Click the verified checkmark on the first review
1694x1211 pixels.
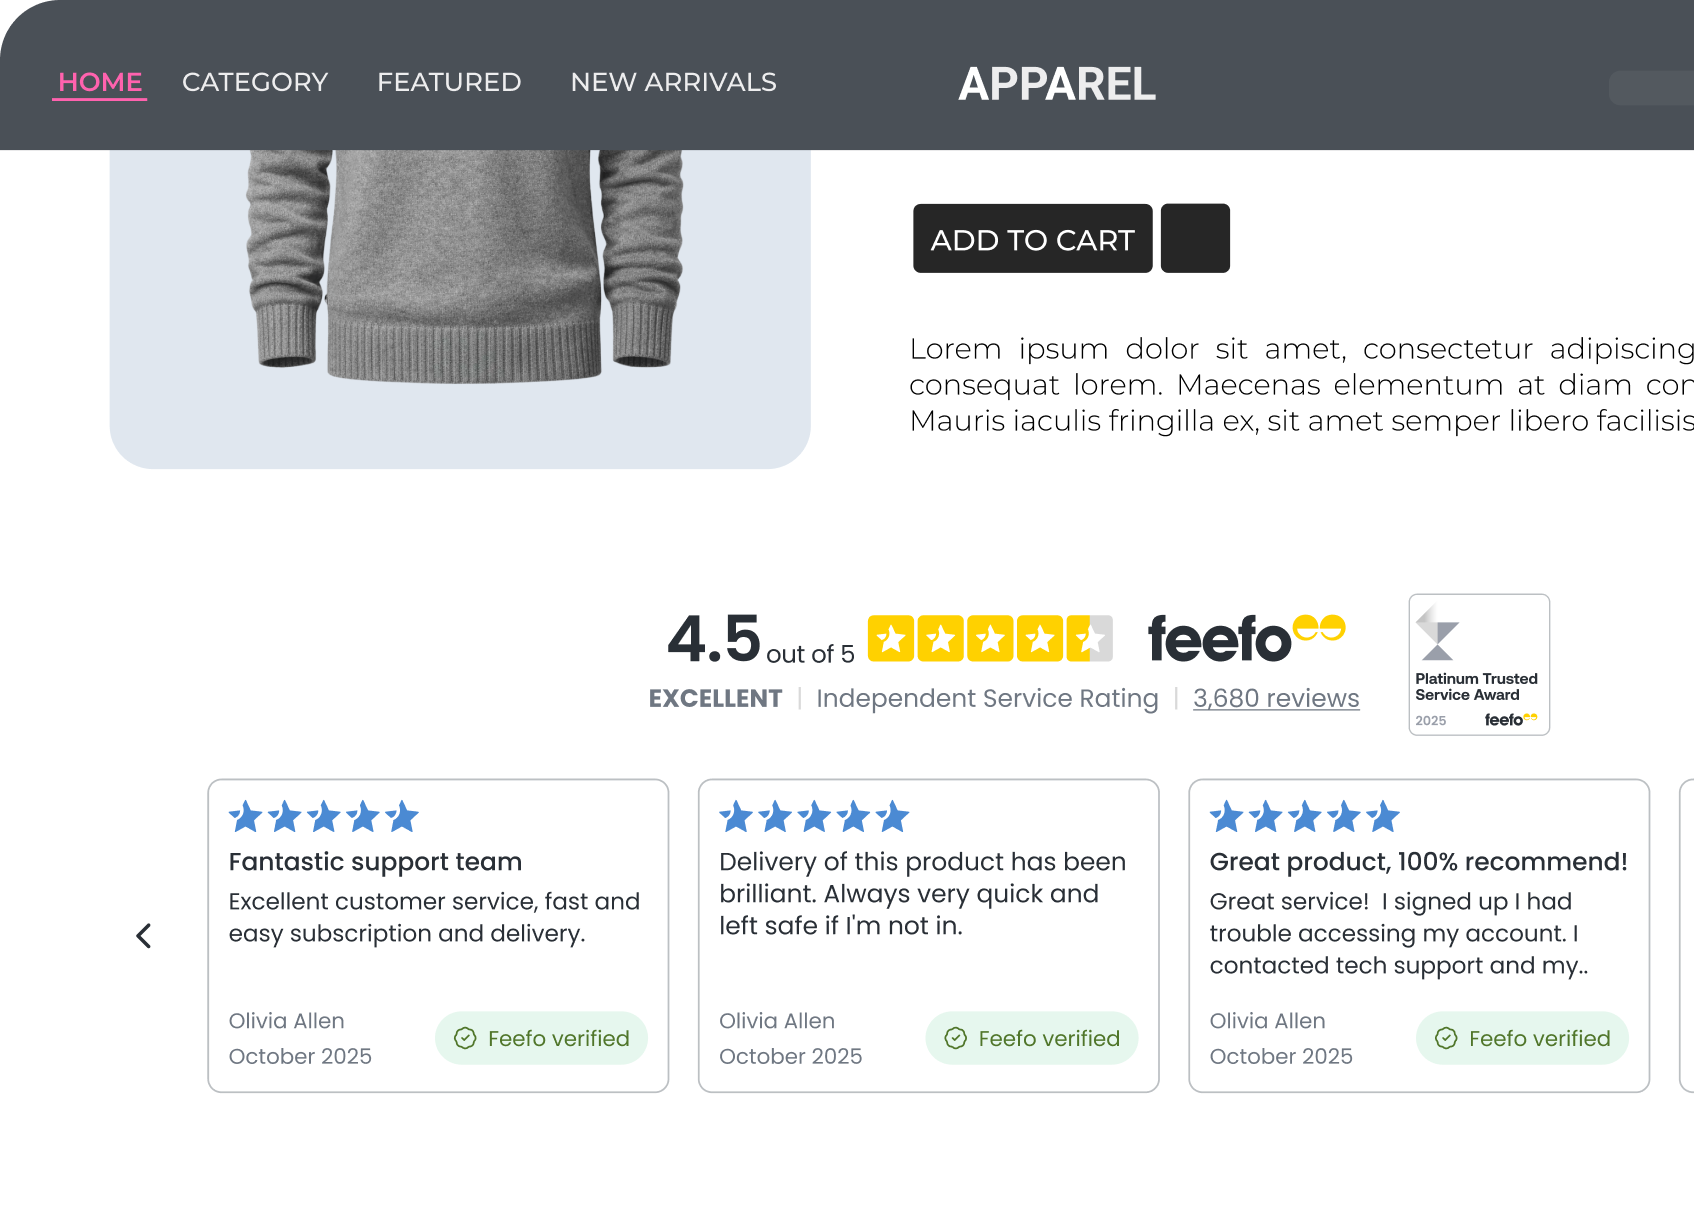pyautogui.click(x=465, y=1038)
